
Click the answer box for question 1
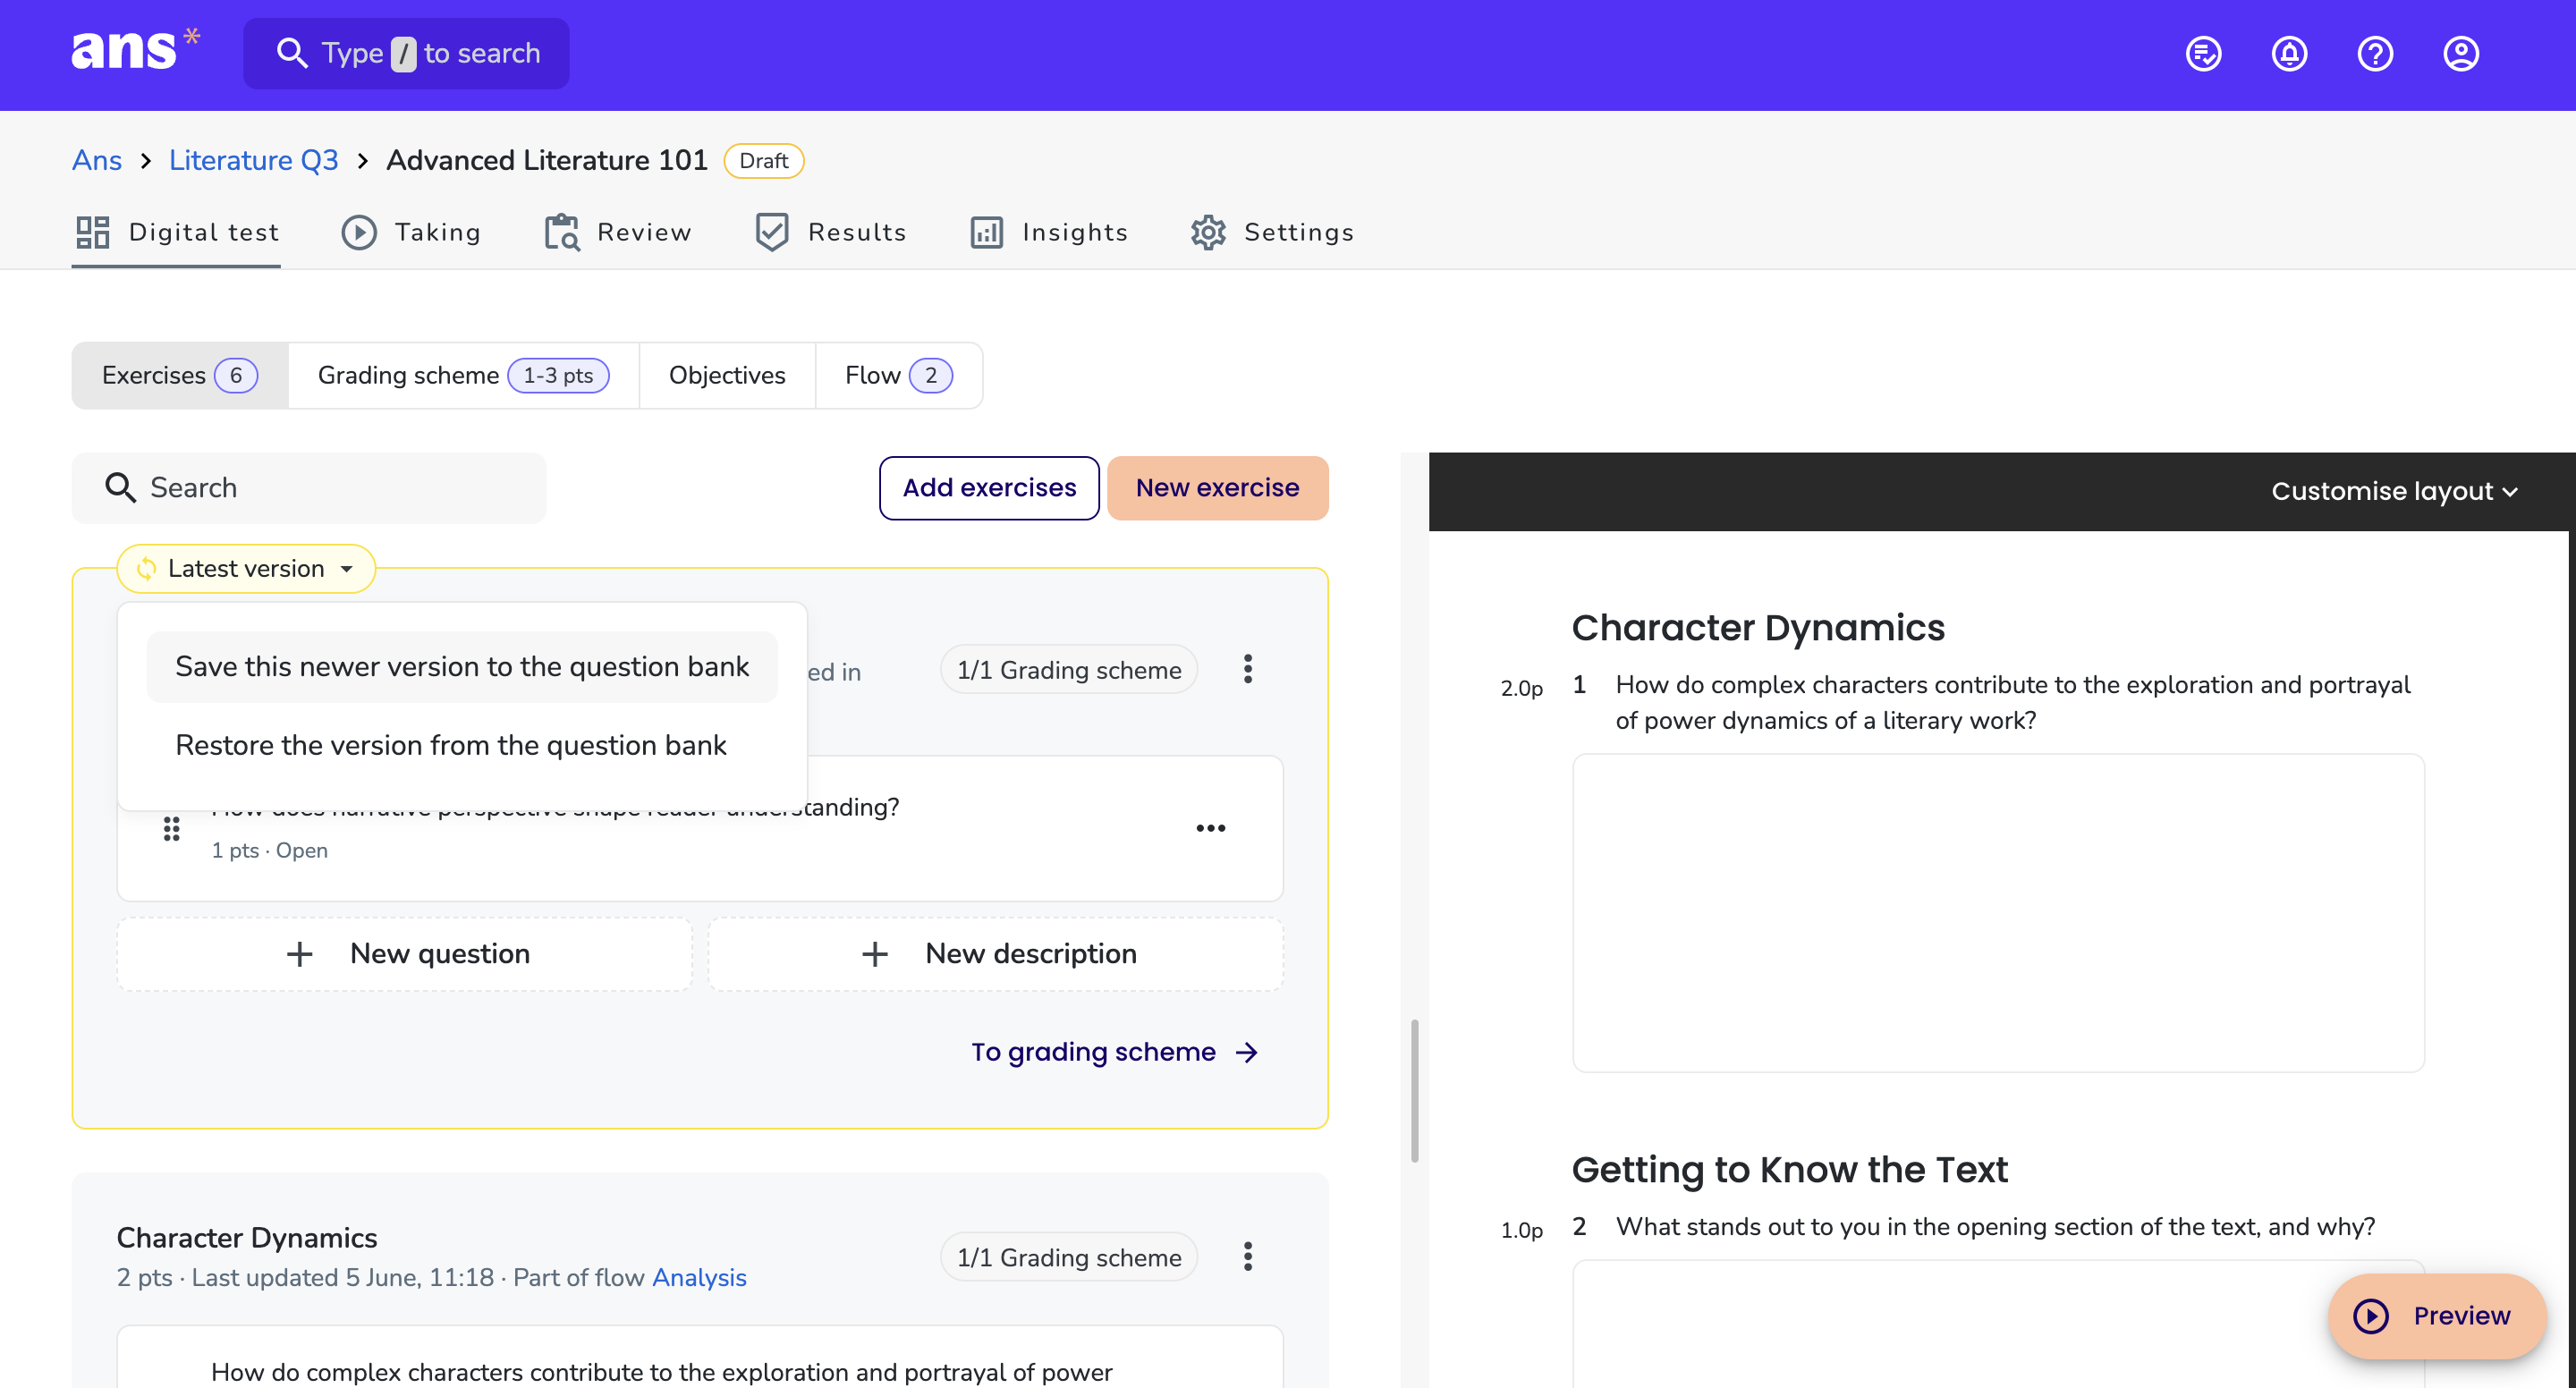[x=1998, y=913]
